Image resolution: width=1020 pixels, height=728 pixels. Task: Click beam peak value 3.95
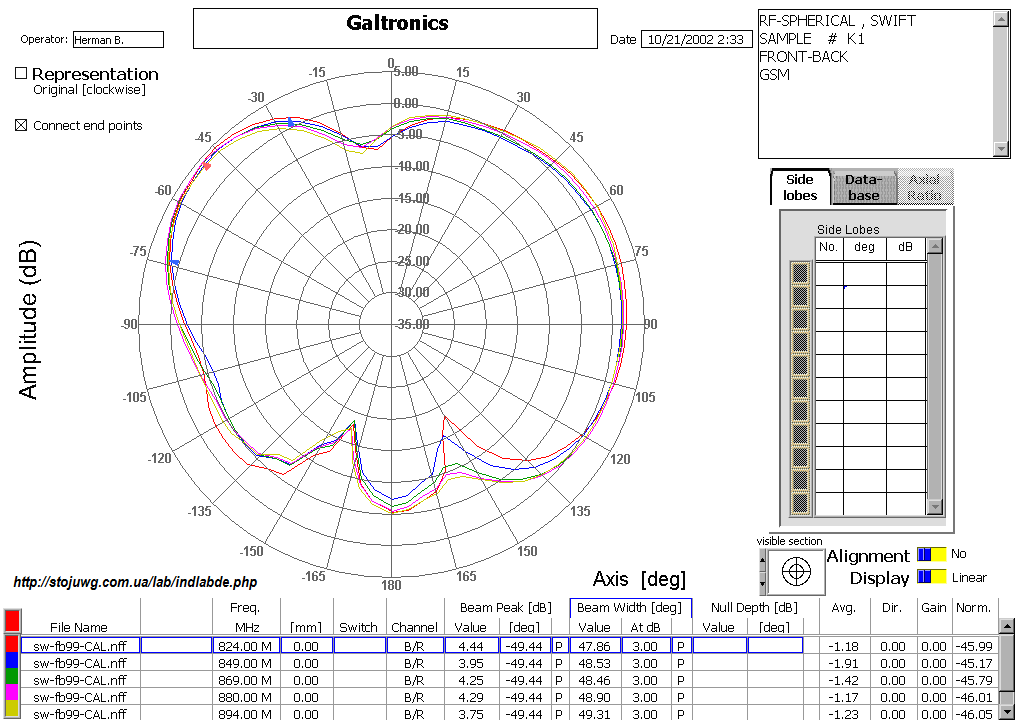click(471, 663)
